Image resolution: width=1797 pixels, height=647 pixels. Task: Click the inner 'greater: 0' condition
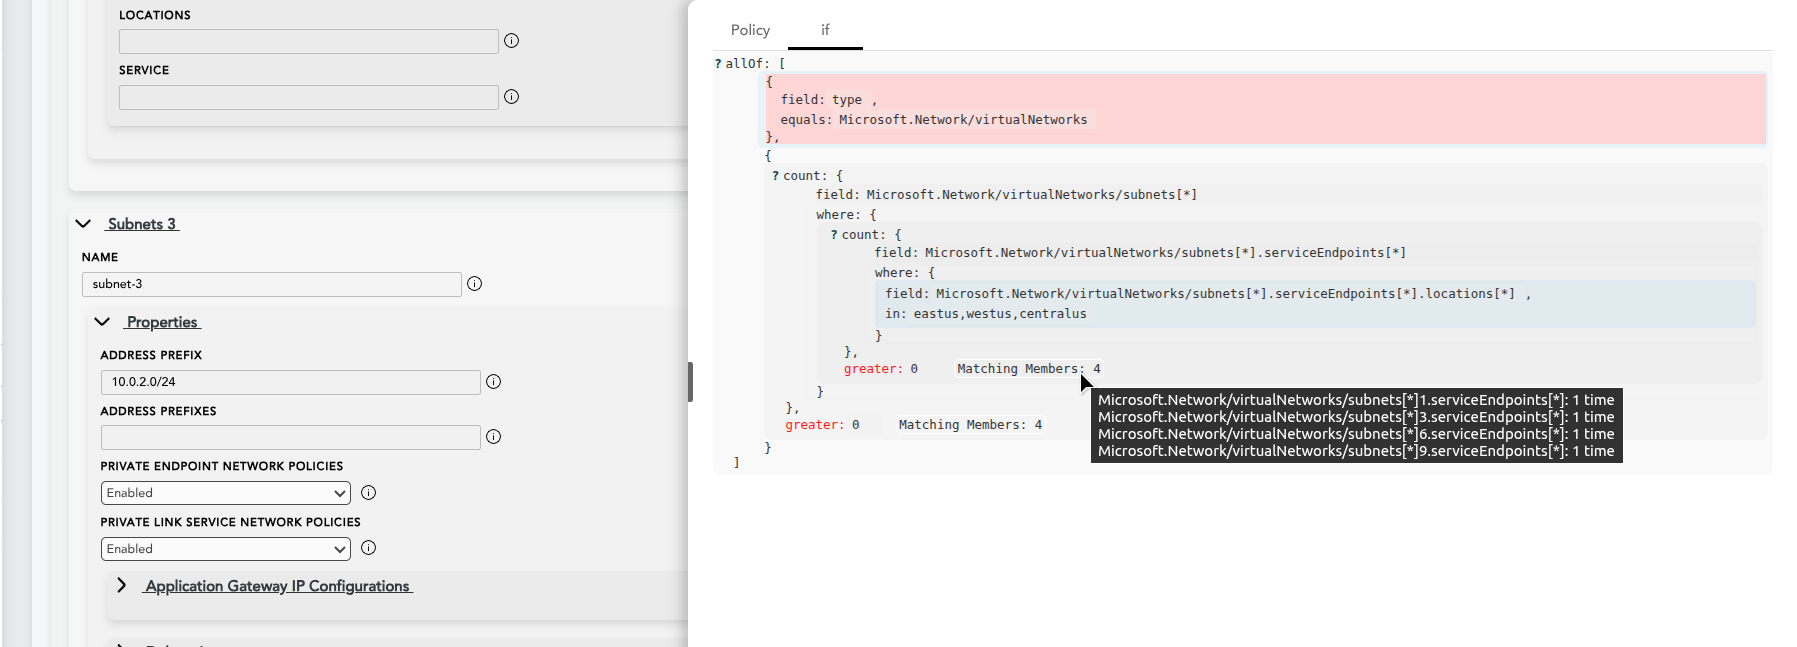pos(880,369)
